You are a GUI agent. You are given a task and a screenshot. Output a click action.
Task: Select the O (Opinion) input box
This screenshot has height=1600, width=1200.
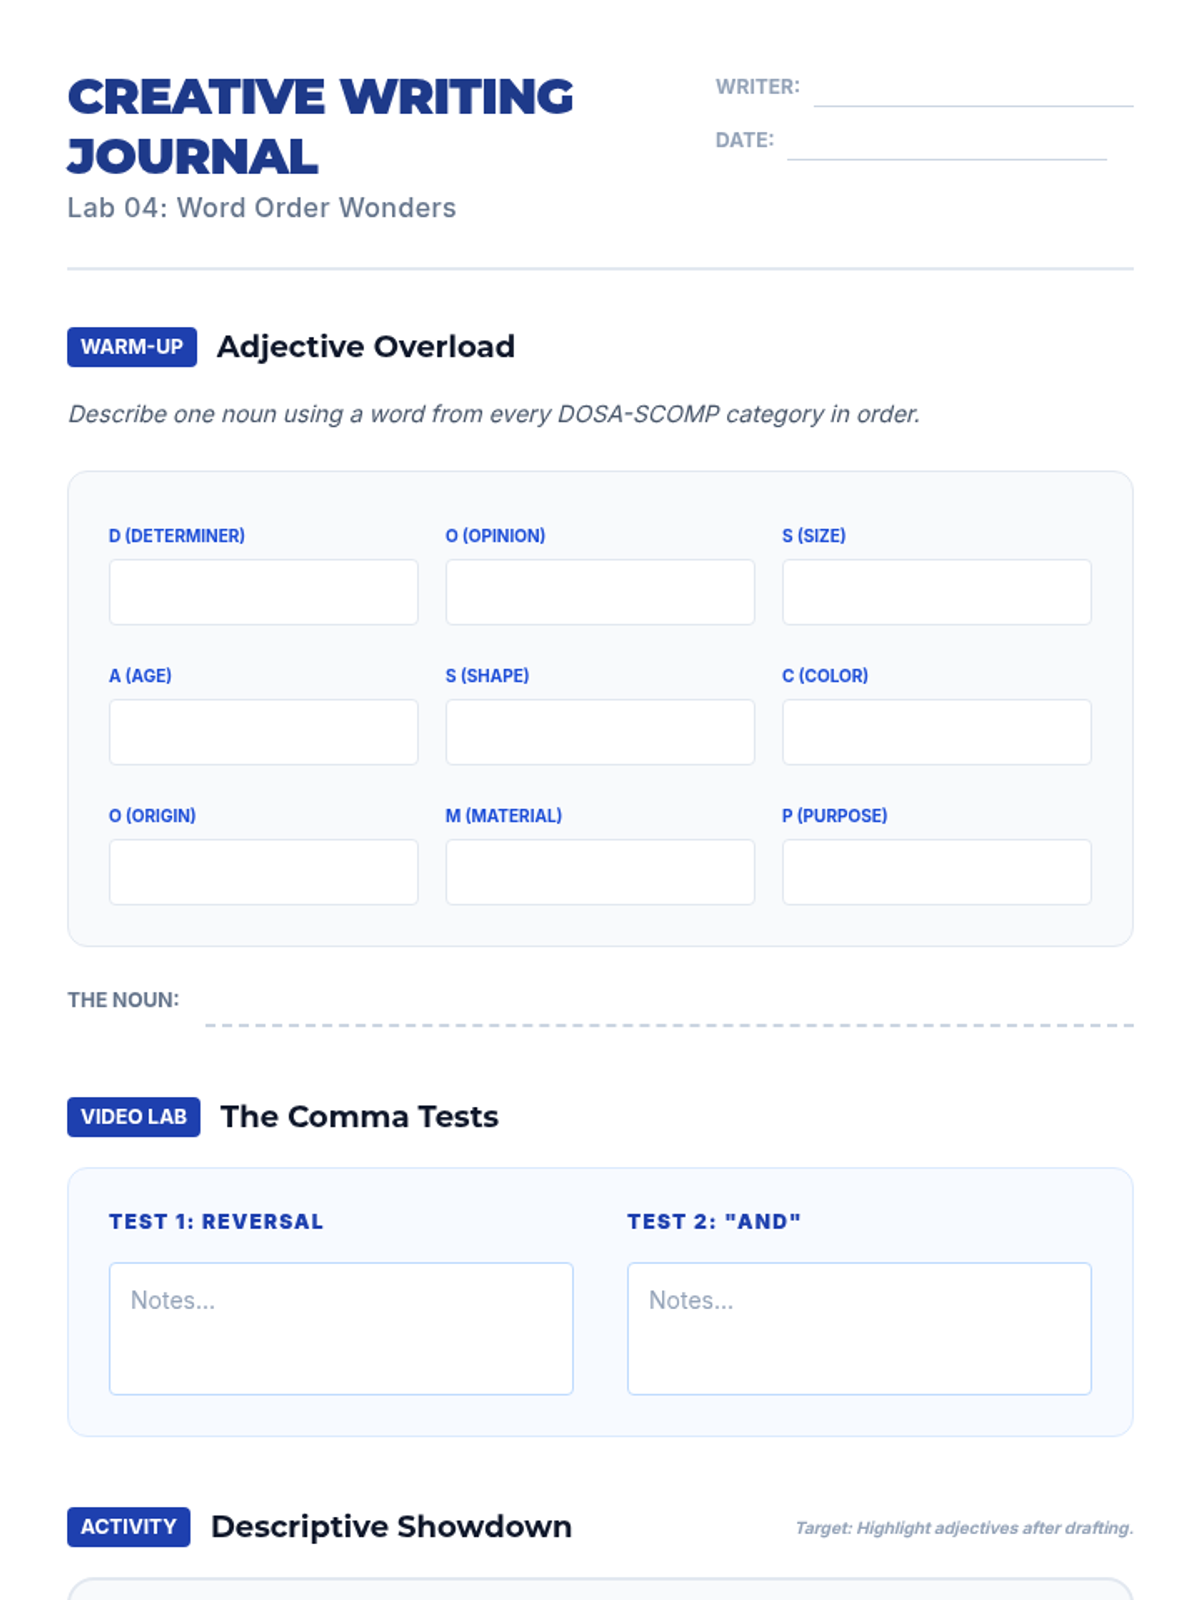click(600, 592)
